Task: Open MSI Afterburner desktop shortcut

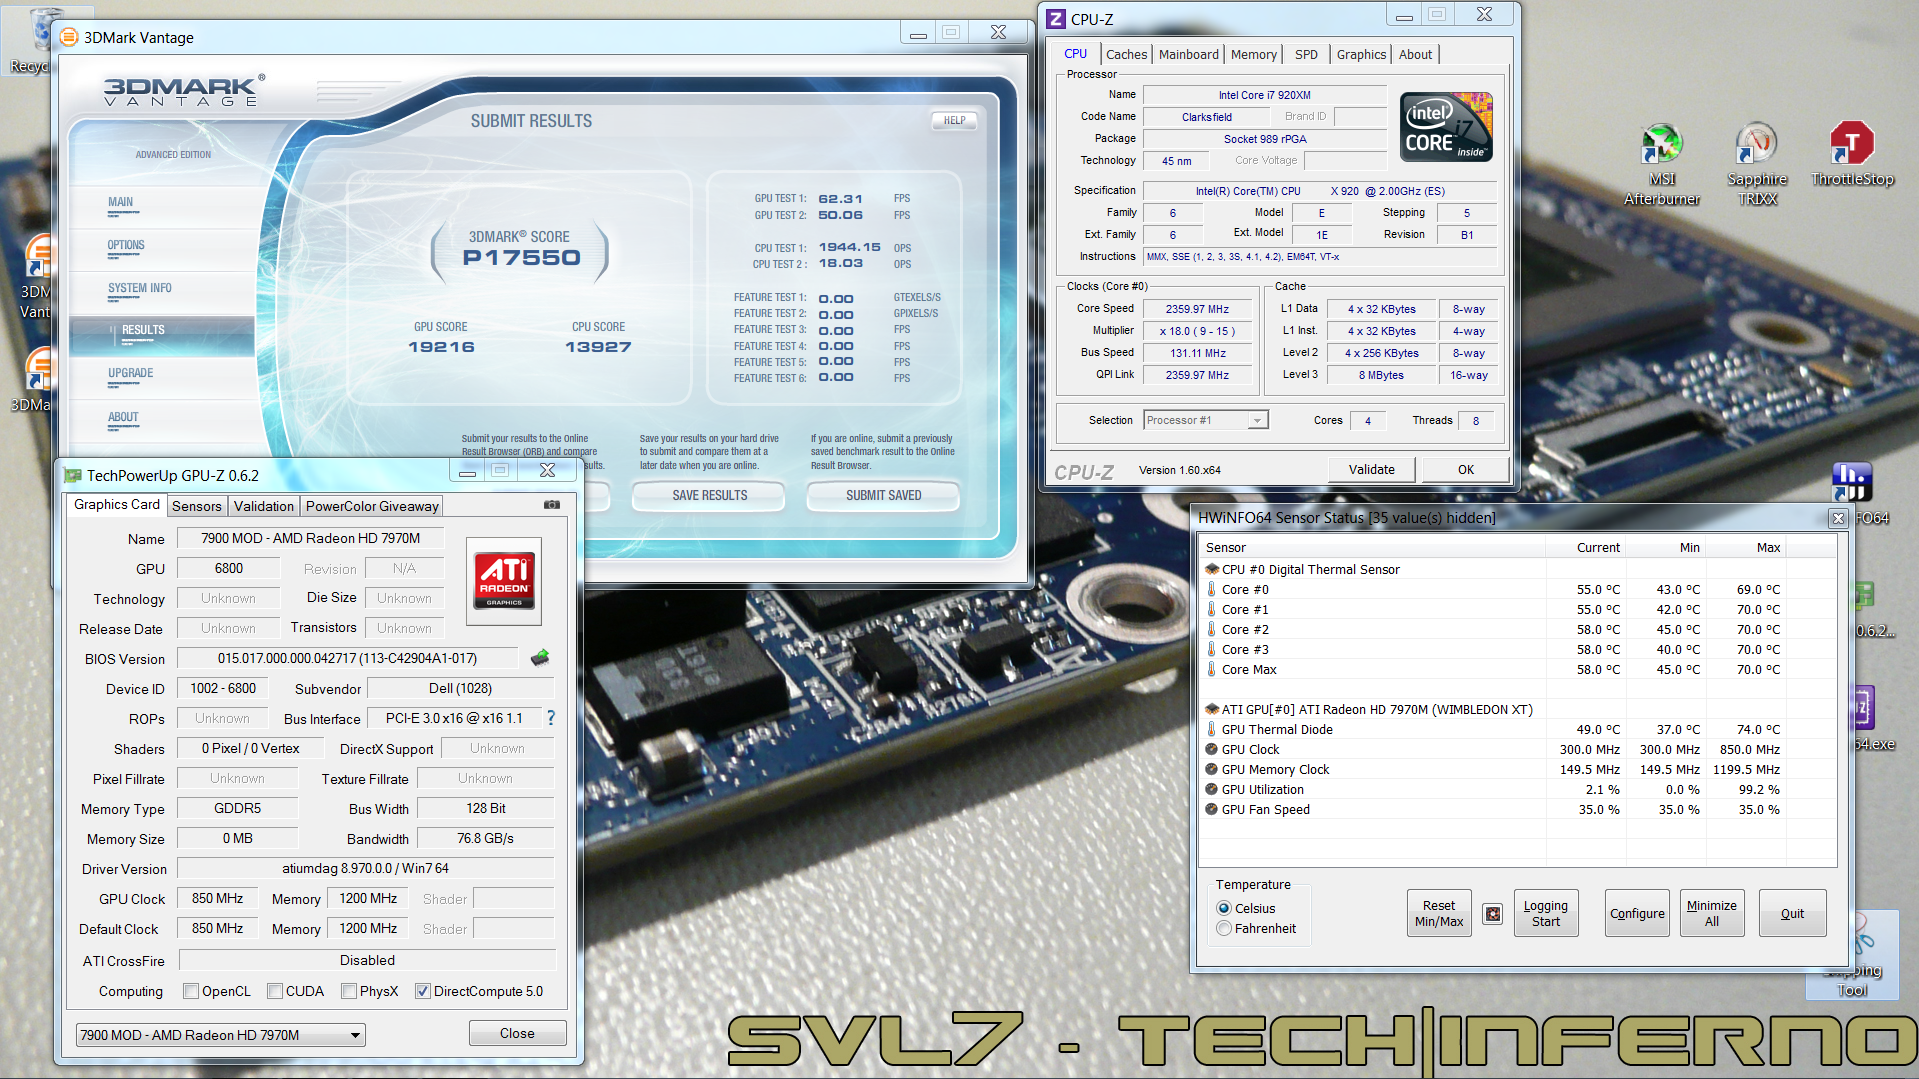Action: coord(1661,164)
